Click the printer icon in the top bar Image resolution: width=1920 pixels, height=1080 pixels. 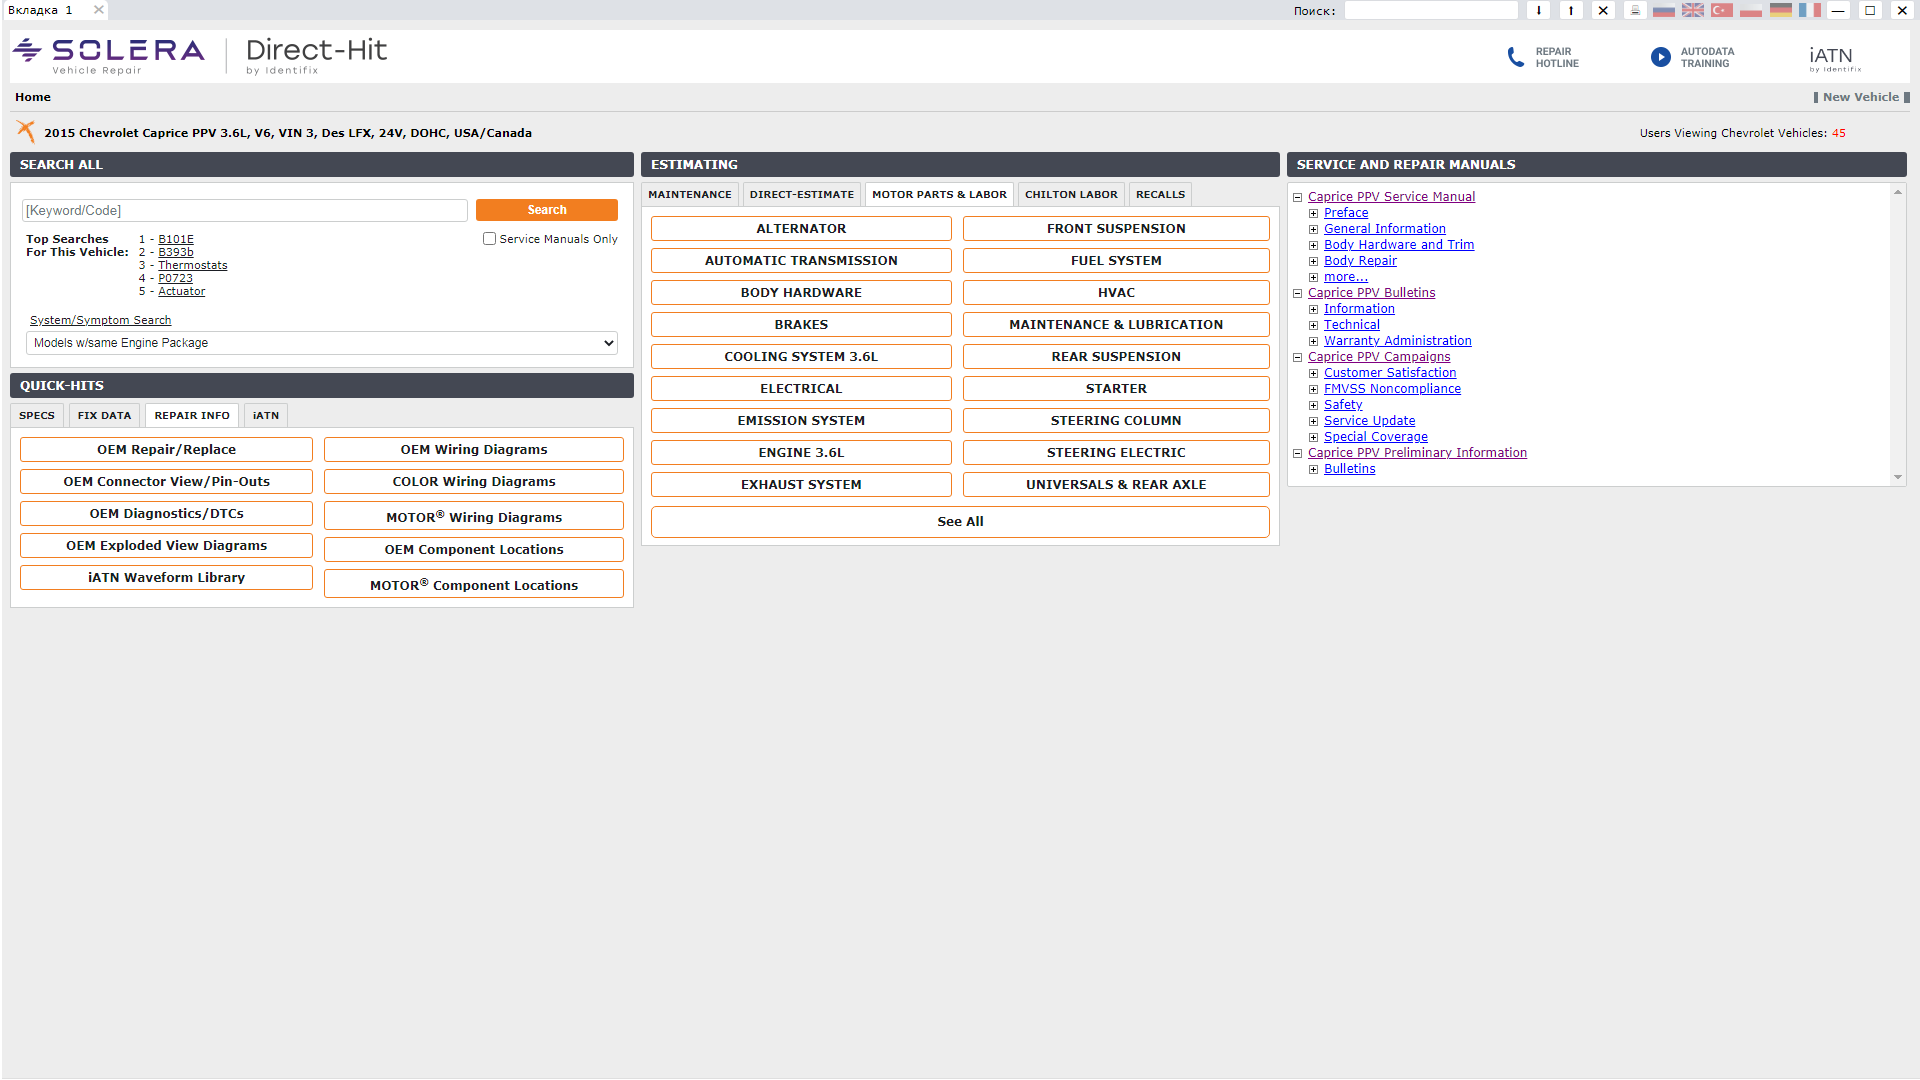click(x=1635, y=10)
